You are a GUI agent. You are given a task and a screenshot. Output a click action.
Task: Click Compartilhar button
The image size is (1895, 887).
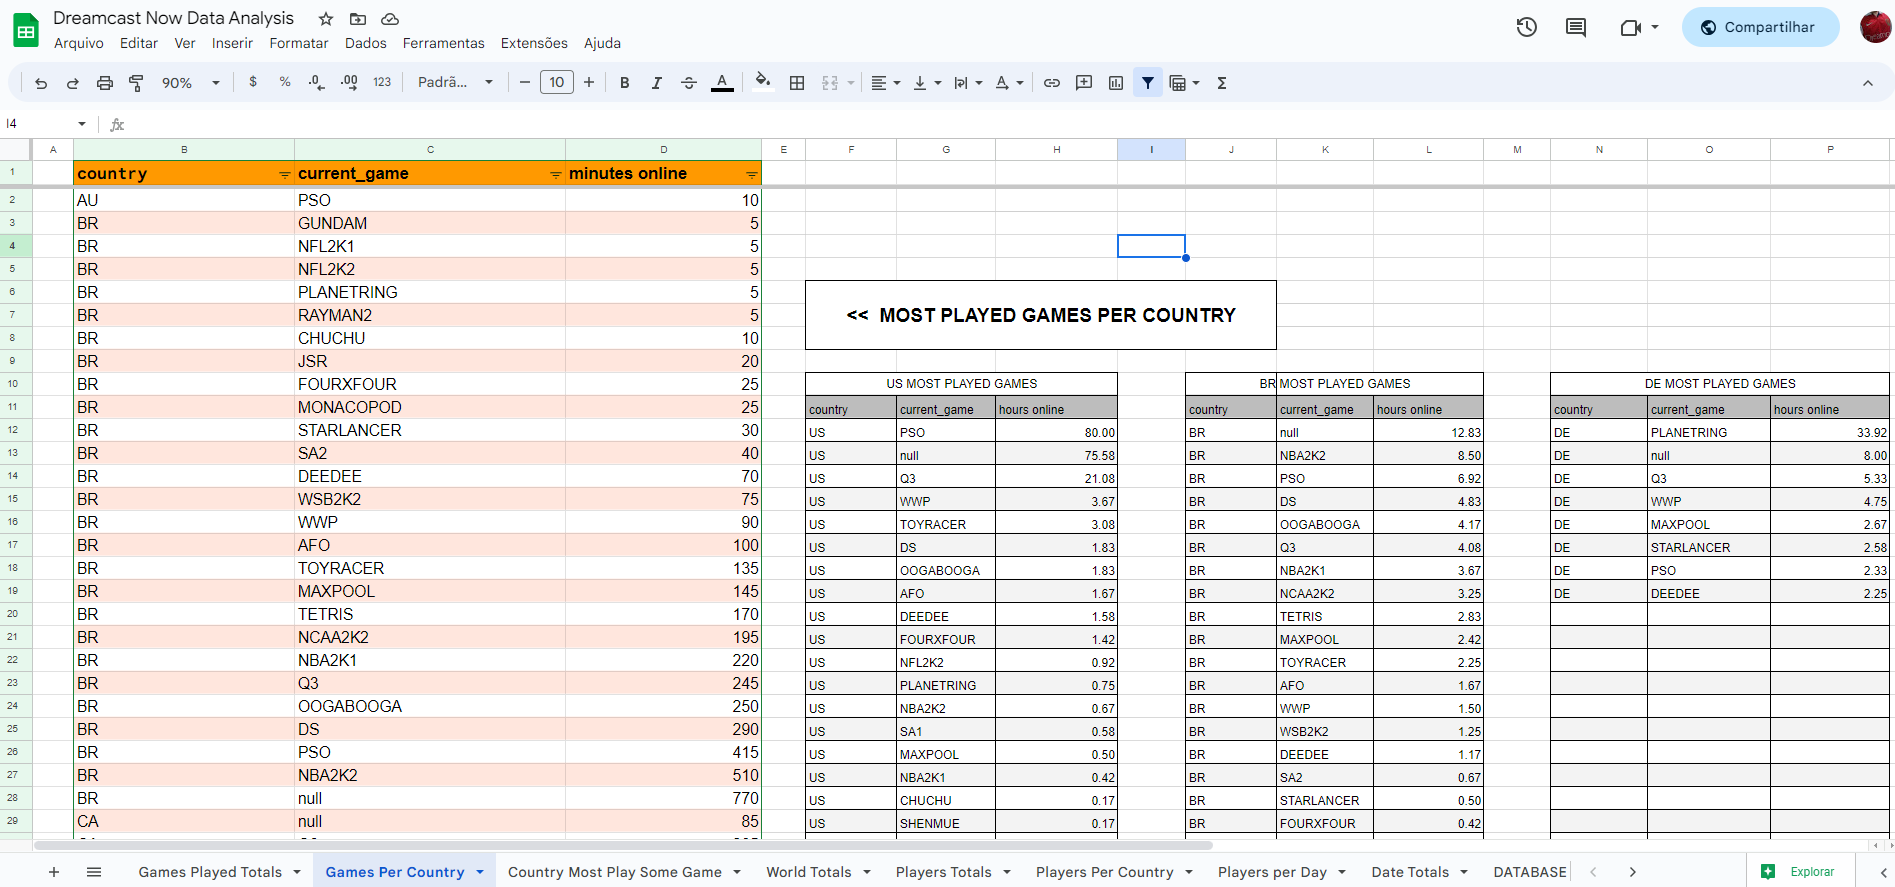tap(1760, 27)
